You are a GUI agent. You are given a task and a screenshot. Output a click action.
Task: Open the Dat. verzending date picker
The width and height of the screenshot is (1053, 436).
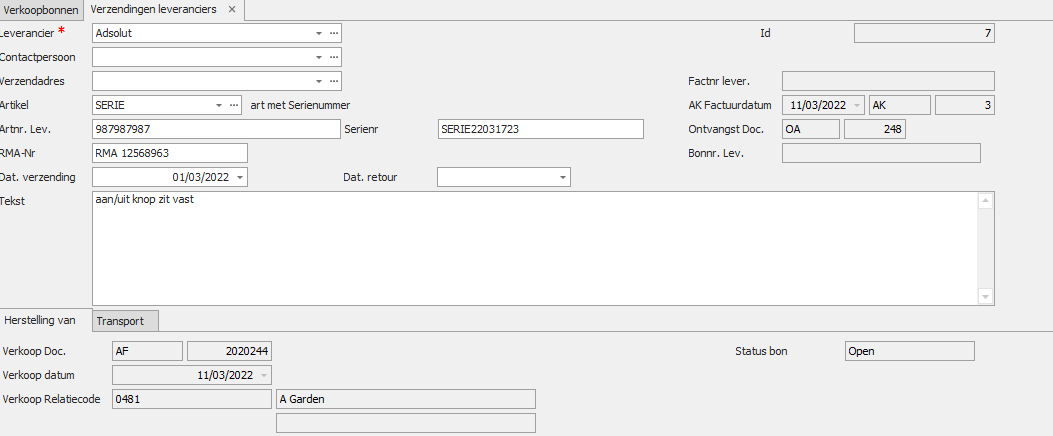click(x=240, y=177)
